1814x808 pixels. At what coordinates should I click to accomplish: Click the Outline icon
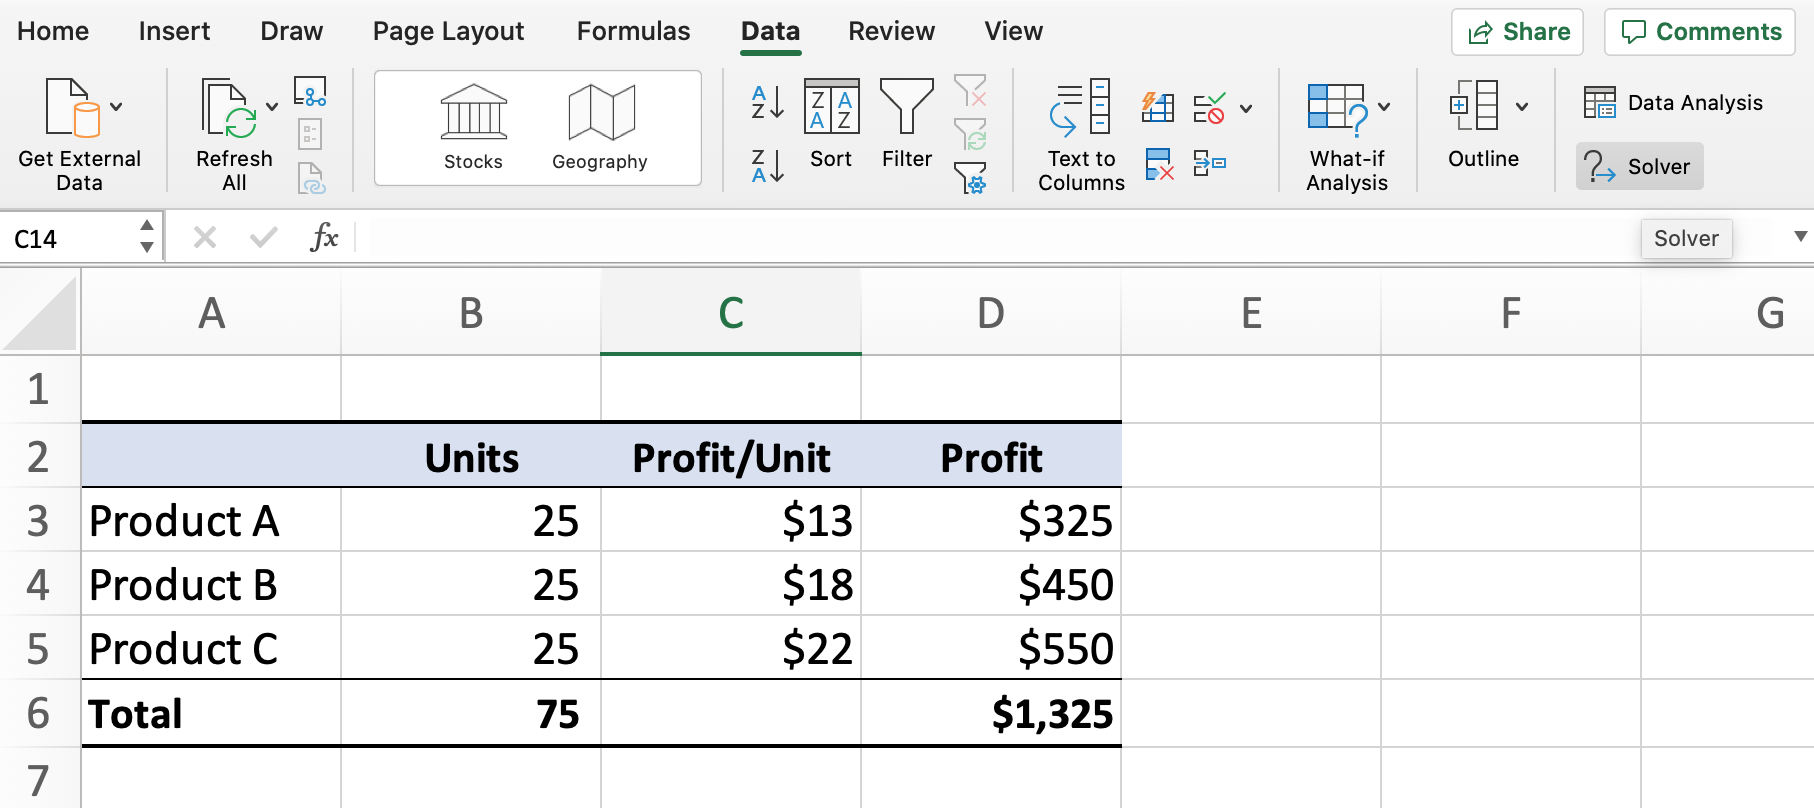pos(1474,105)
